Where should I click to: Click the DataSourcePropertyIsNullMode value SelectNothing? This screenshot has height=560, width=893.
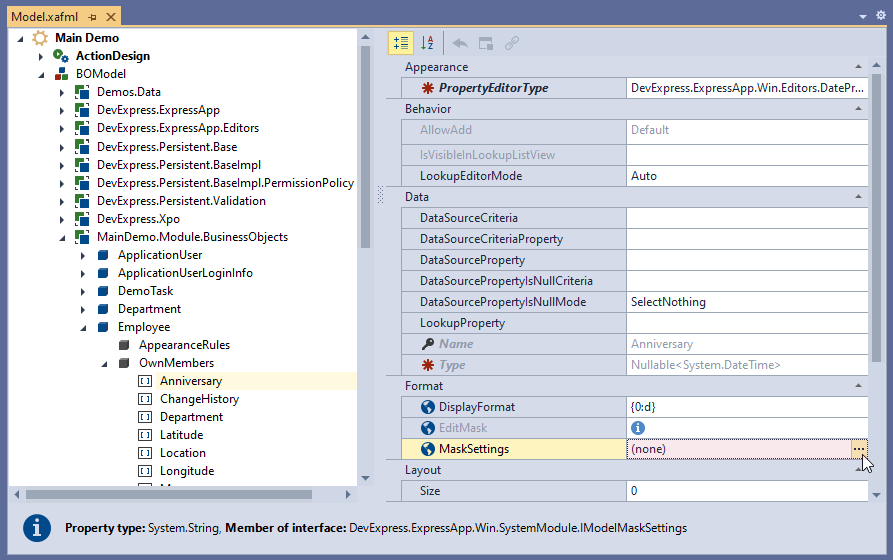747,302
